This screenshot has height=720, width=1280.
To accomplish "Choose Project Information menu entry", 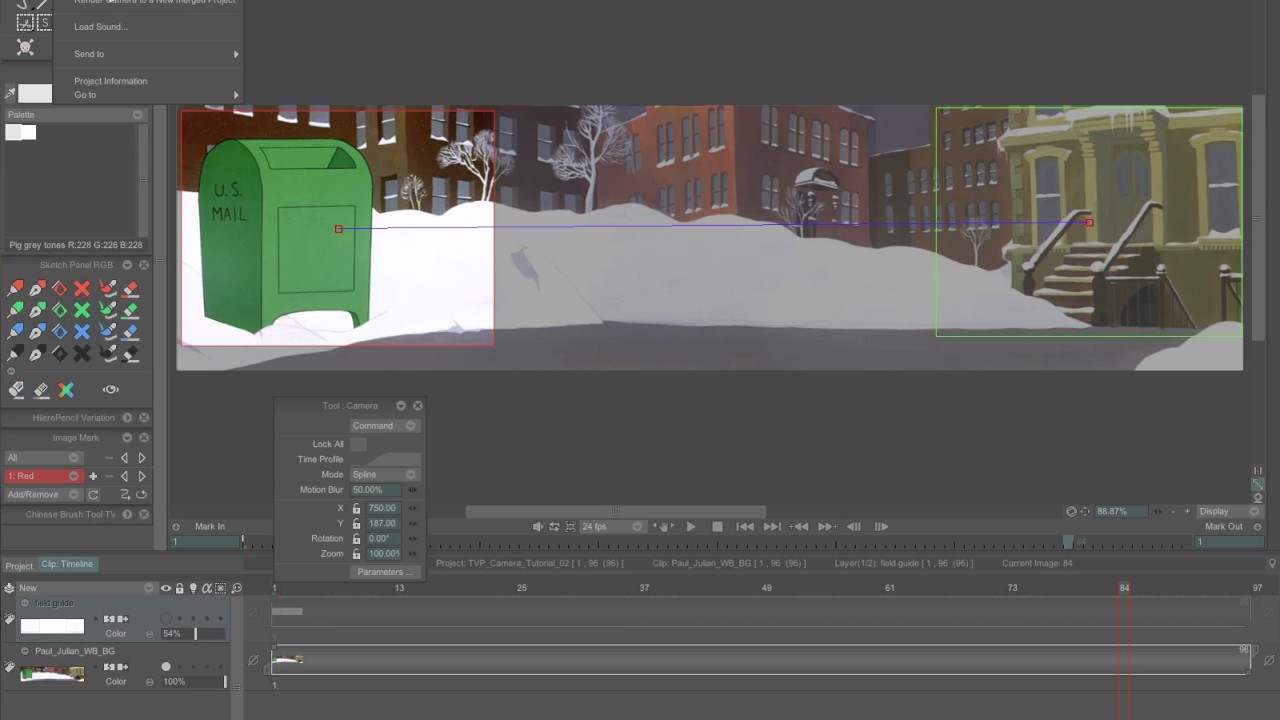I will click(x=110, y=81).
